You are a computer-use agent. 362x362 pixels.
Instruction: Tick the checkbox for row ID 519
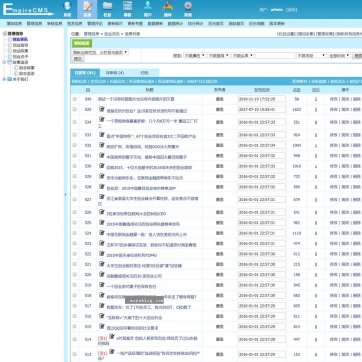pos(75,285)
